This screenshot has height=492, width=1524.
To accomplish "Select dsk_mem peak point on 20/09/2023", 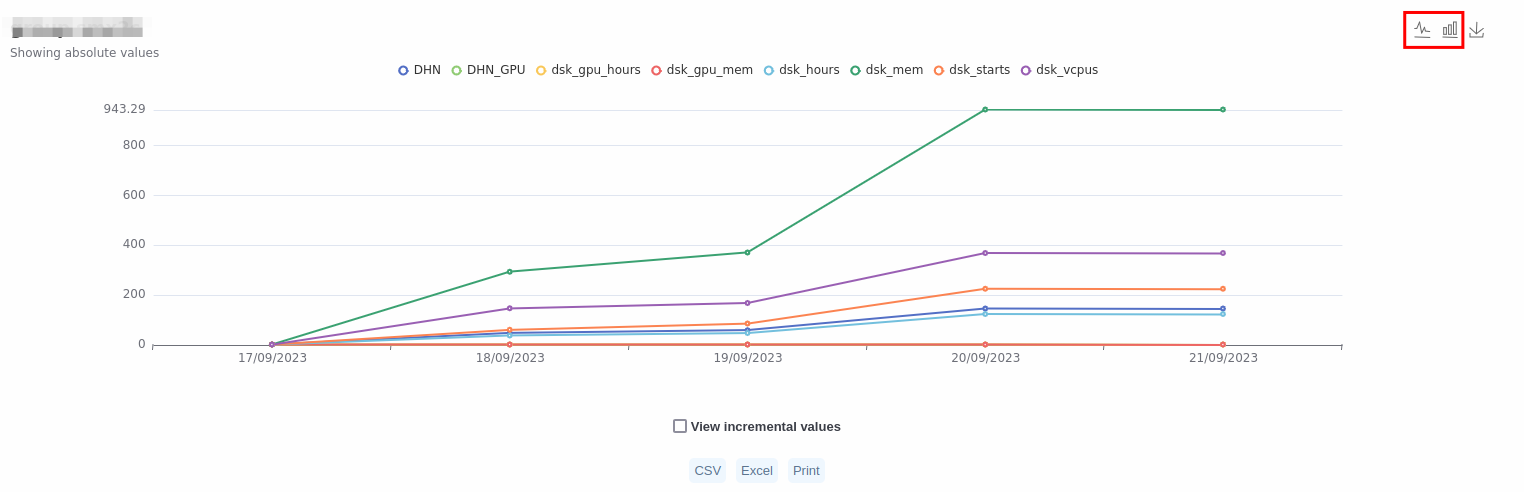I will (x=985, y=110).
